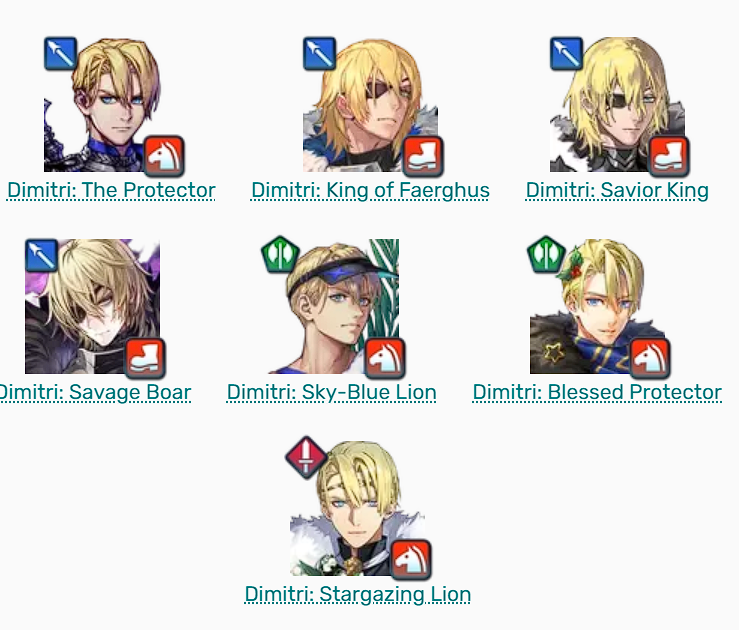
Task: Open the Dimitri: Savage Boar link
Action: click(95, 392)
